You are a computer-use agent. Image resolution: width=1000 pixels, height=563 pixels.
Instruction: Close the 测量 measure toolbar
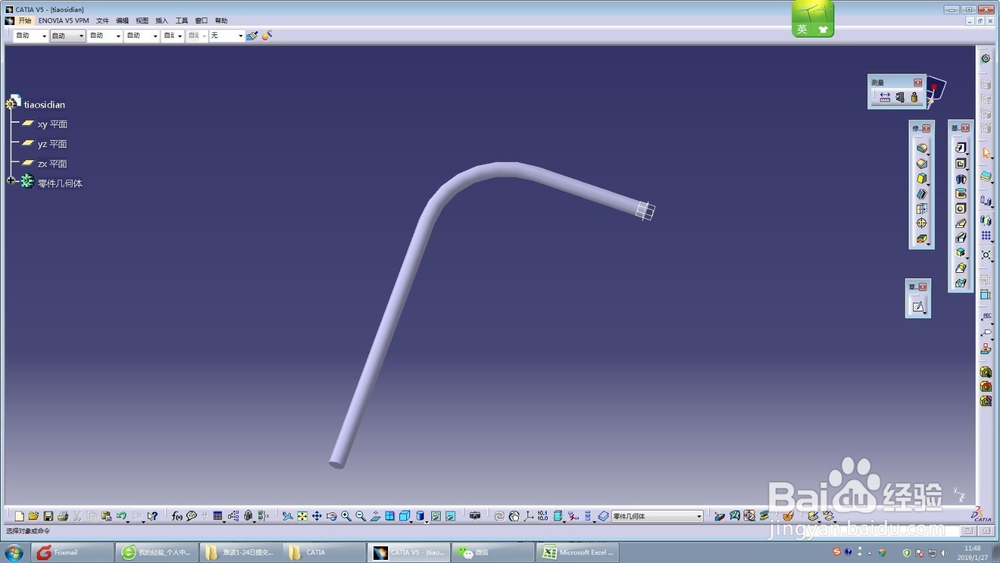[918, 82]
